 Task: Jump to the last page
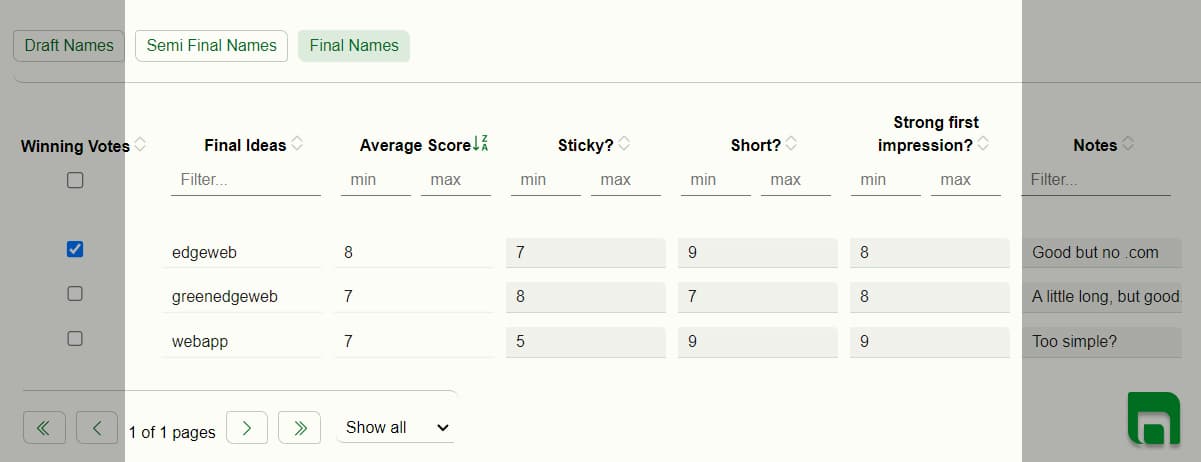[x=299, y=428]
